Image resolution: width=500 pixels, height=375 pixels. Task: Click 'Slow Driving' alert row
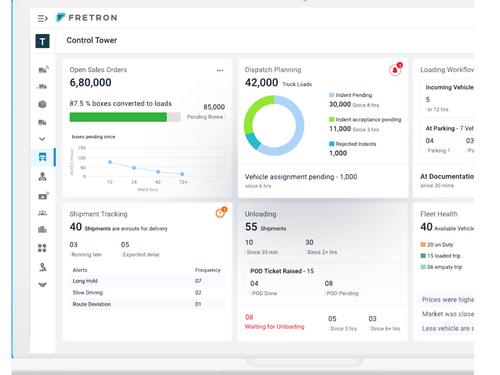coord(147,292)
